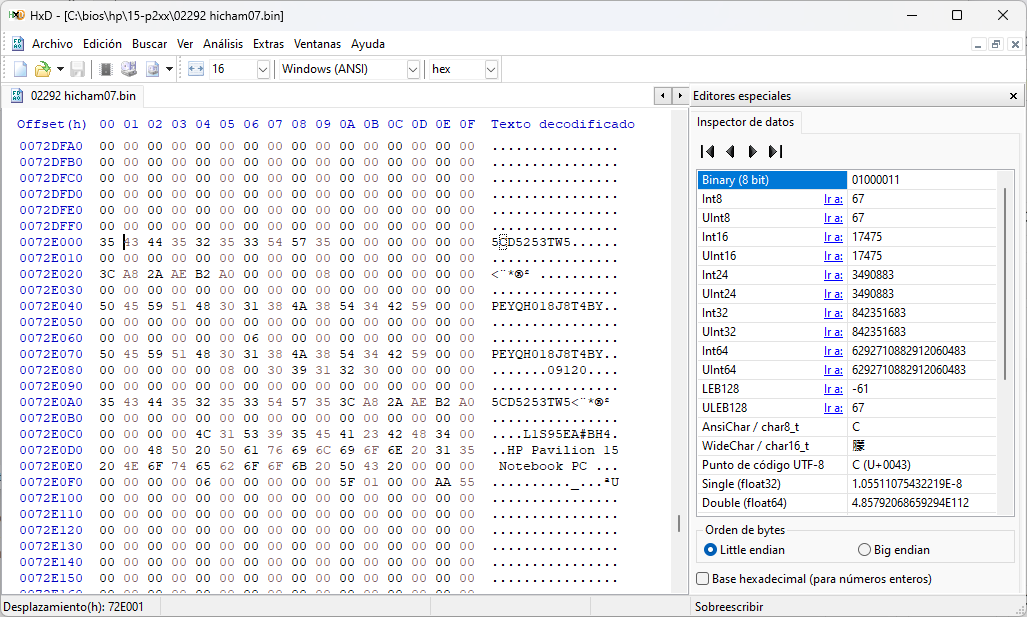This screenshot has width=1027, height=617.
Task: Click the Binary (8 bit) value field
Action: [925, 180]
